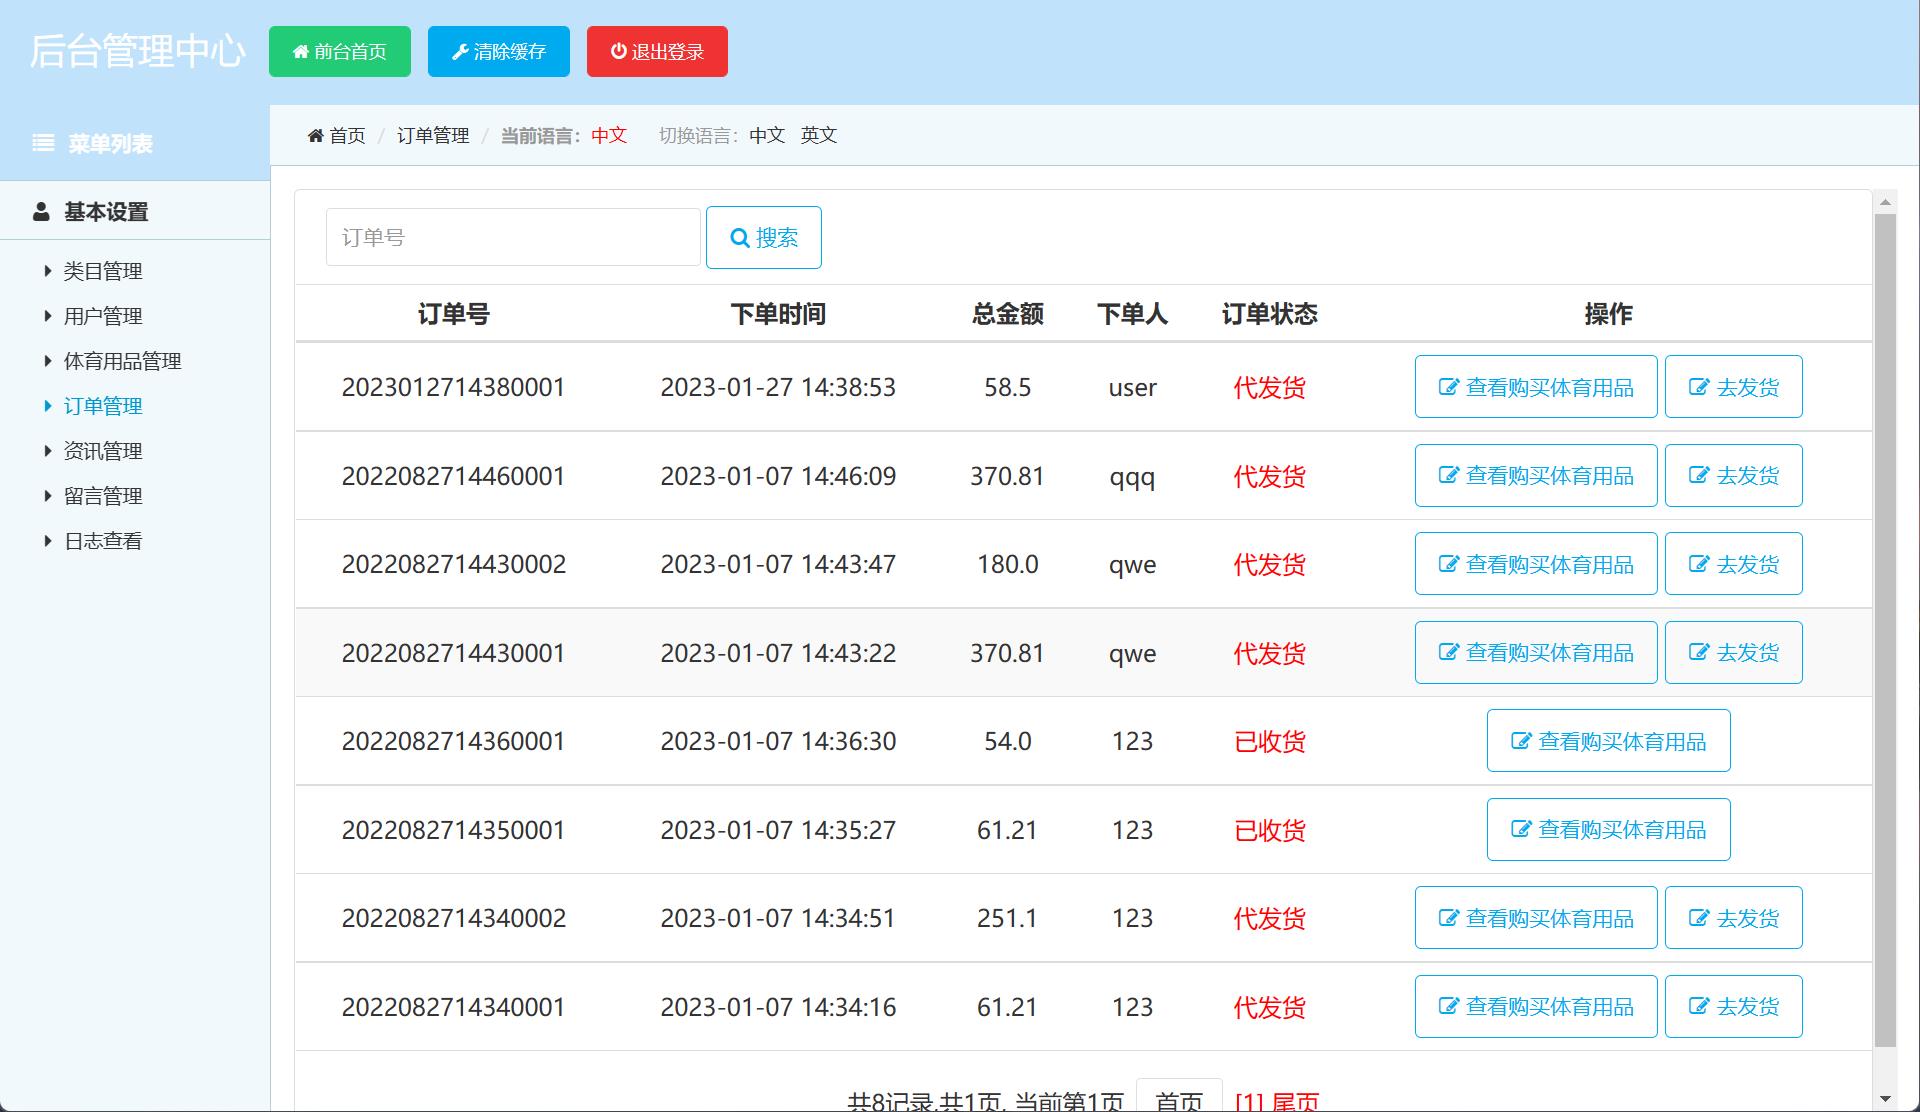1920x1112 pixels.
Task: Click the menu list icon beside 菜单列表
Action: coord(43,143)
